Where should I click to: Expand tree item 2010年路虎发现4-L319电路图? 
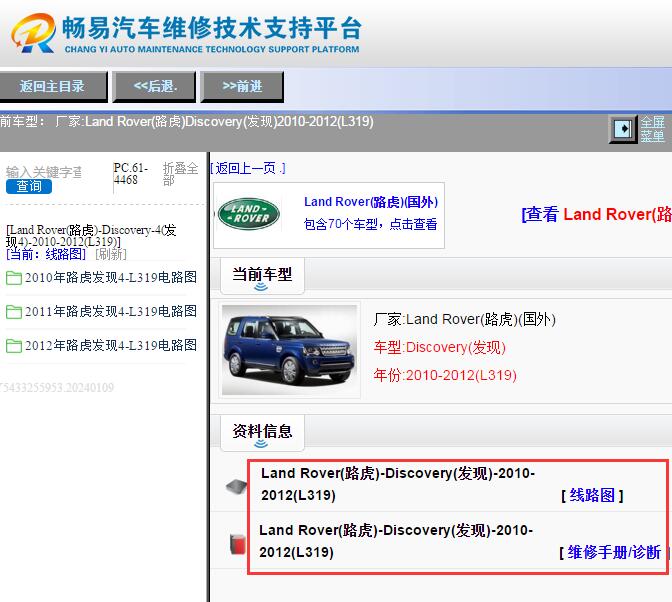(x=111, y=278)
